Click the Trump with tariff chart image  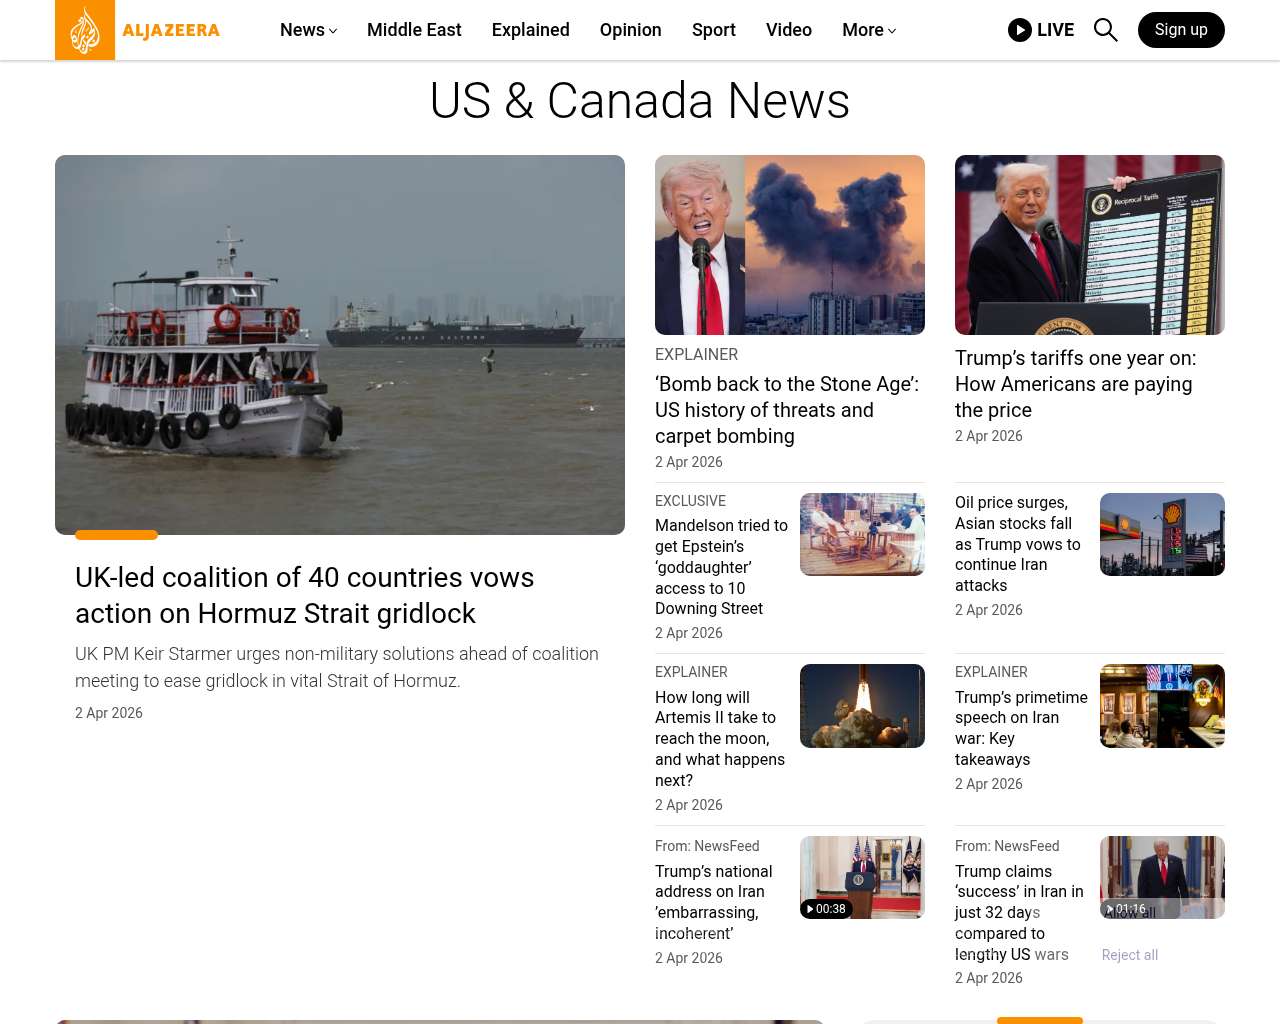tap(1089, 245)
